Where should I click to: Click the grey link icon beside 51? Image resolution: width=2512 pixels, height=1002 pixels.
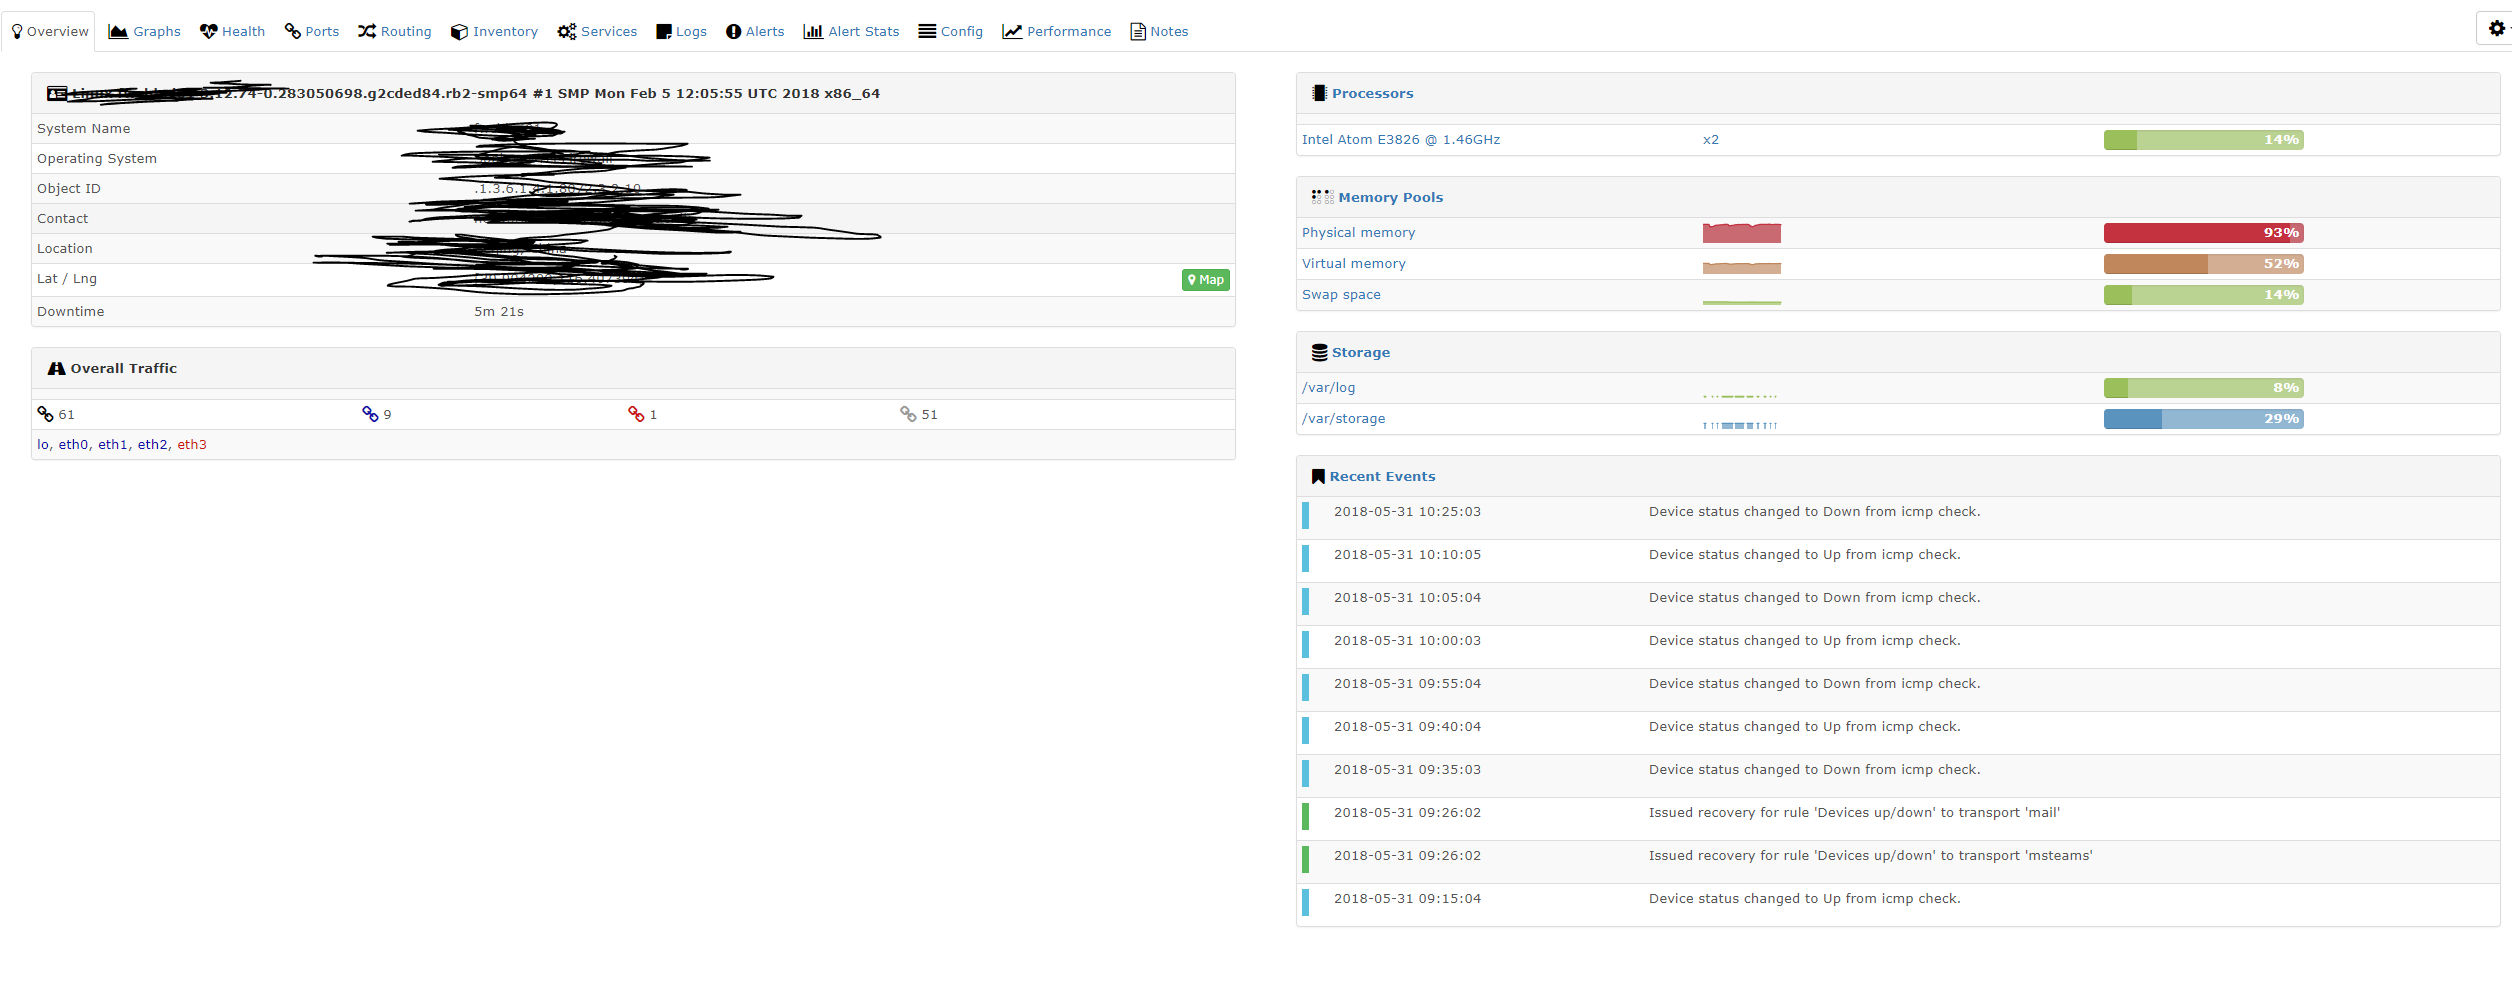(x=908, y=414)
